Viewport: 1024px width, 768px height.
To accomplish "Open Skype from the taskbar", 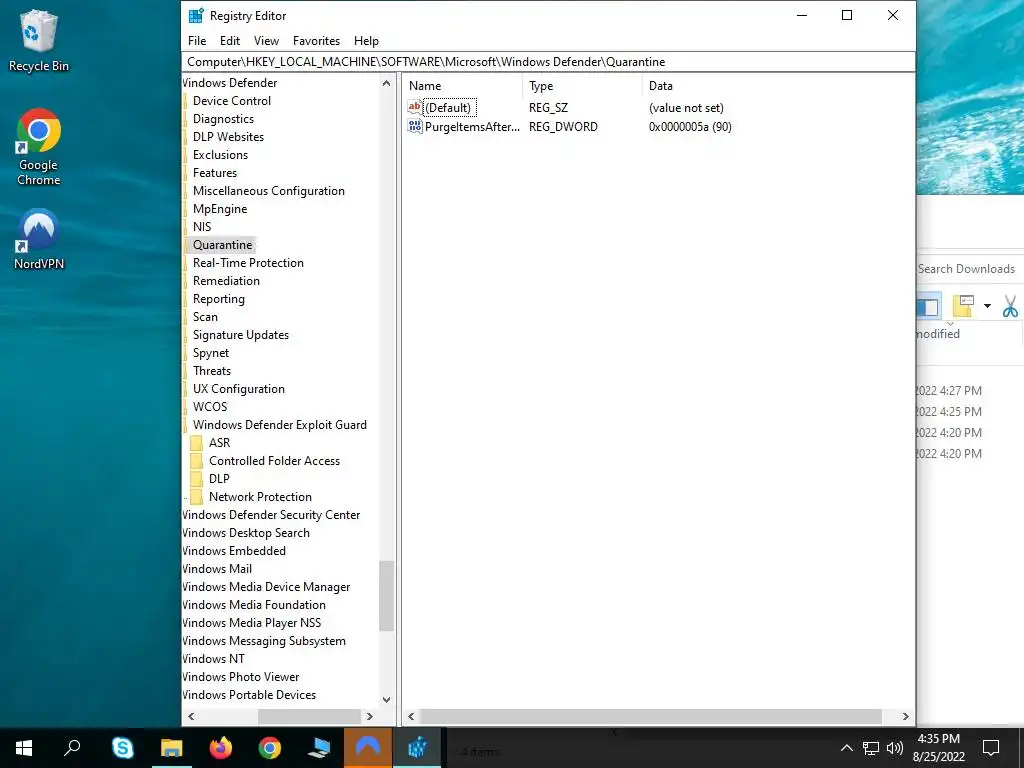I will tap(122, 748).
